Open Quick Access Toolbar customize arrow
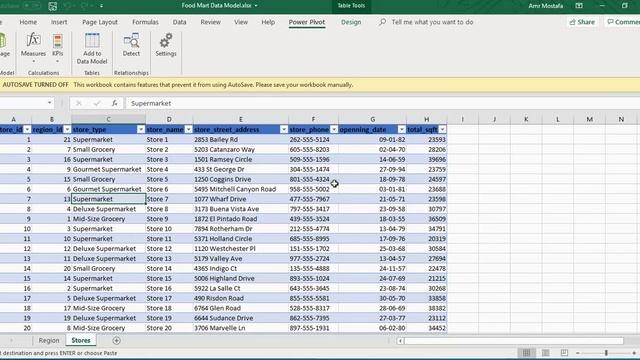 101,6
